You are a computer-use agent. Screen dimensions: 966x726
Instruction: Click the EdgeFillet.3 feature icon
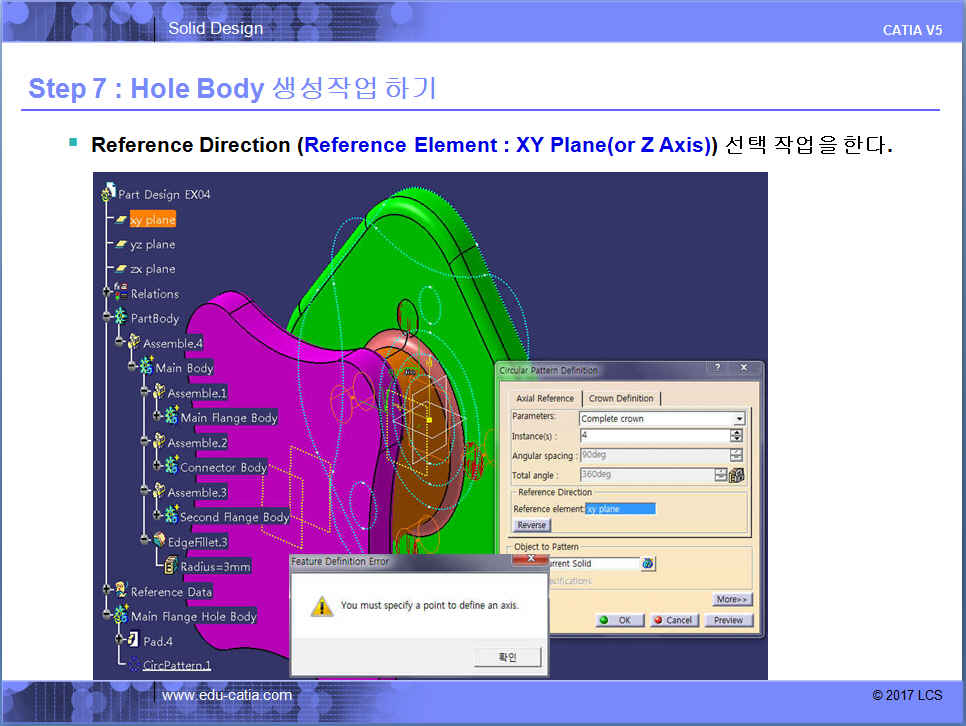(158, 541)
